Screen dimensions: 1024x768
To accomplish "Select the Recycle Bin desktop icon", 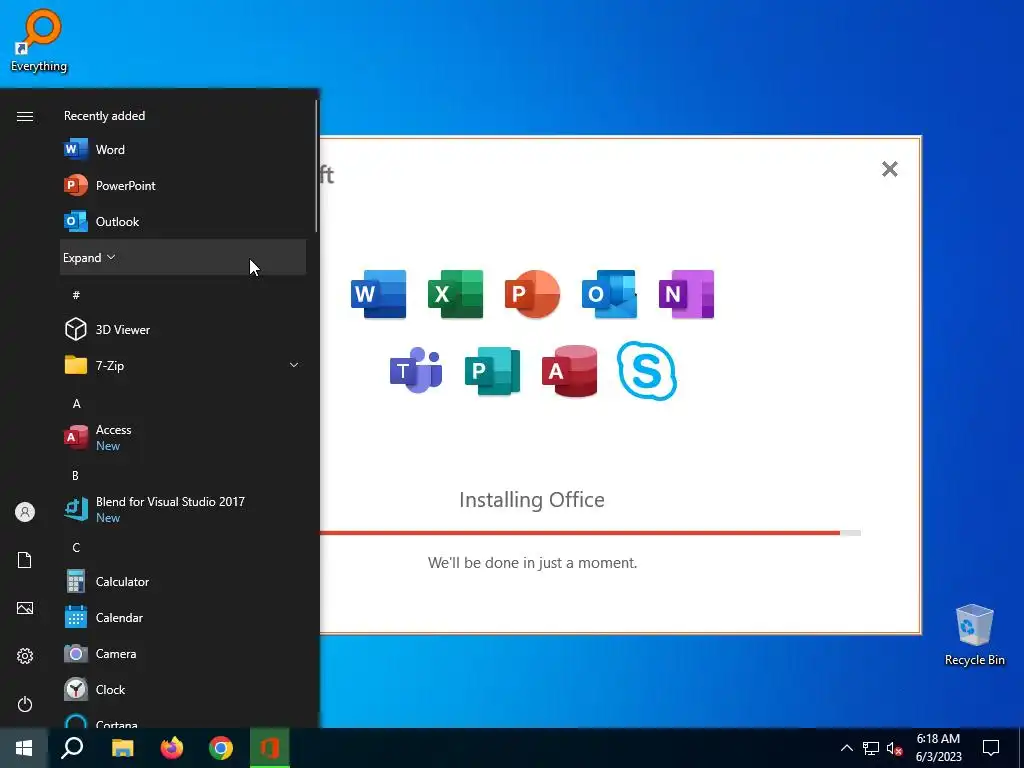I will [974, 635].
